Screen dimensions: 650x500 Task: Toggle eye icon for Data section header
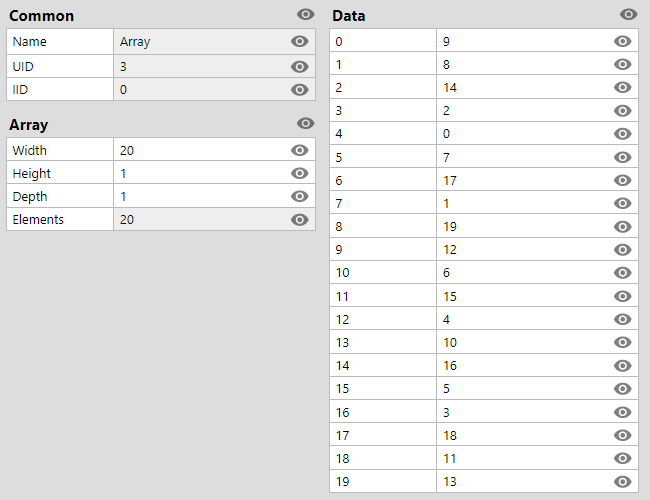628,15
